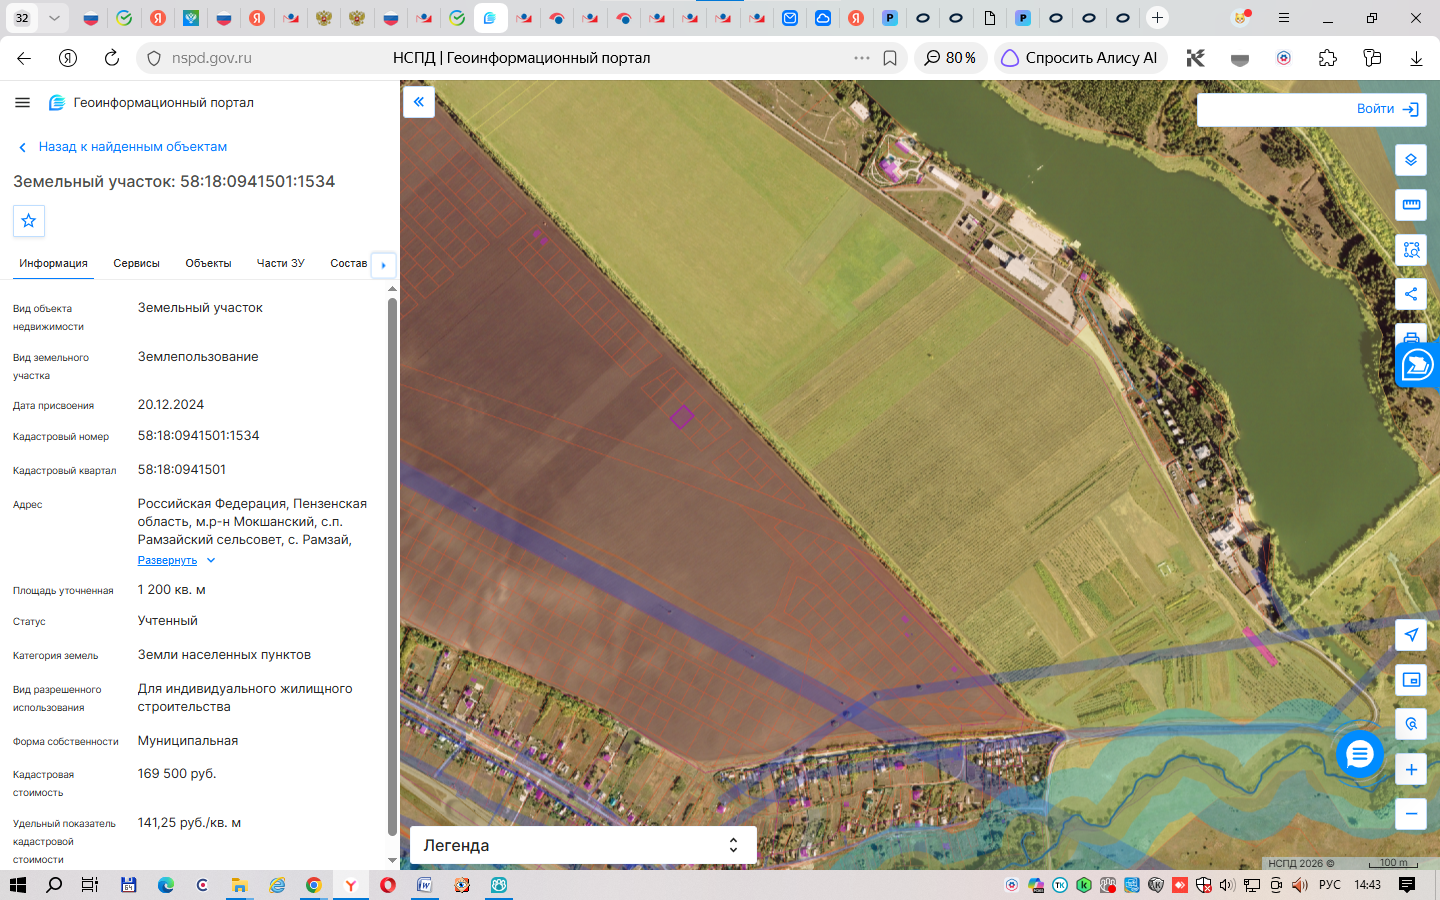
Task: Click the info panel vertical scrollbar
Action: [392, 565]
